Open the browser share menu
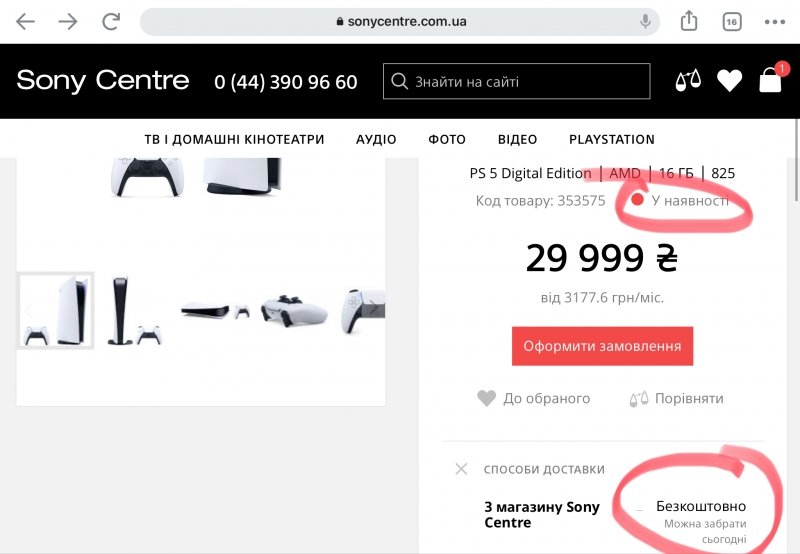The width and height of the screenshot is (800, 554). [689, 21]
